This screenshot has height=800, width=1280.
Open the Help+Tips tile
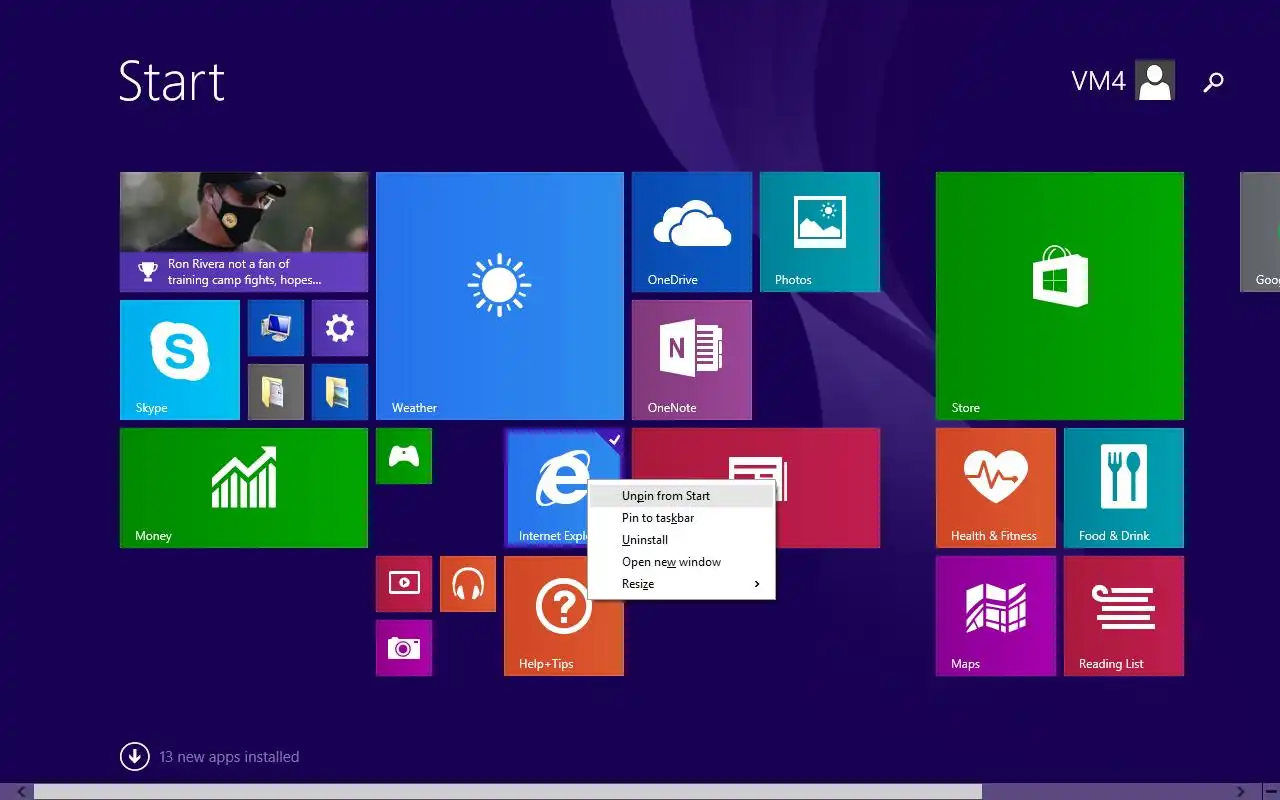coord(564,616)
